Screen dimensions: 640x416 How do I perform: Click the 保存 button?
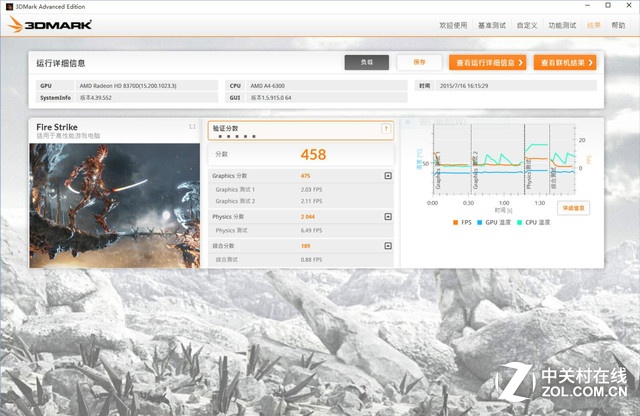pyautogui.click(x=418, y=62)
